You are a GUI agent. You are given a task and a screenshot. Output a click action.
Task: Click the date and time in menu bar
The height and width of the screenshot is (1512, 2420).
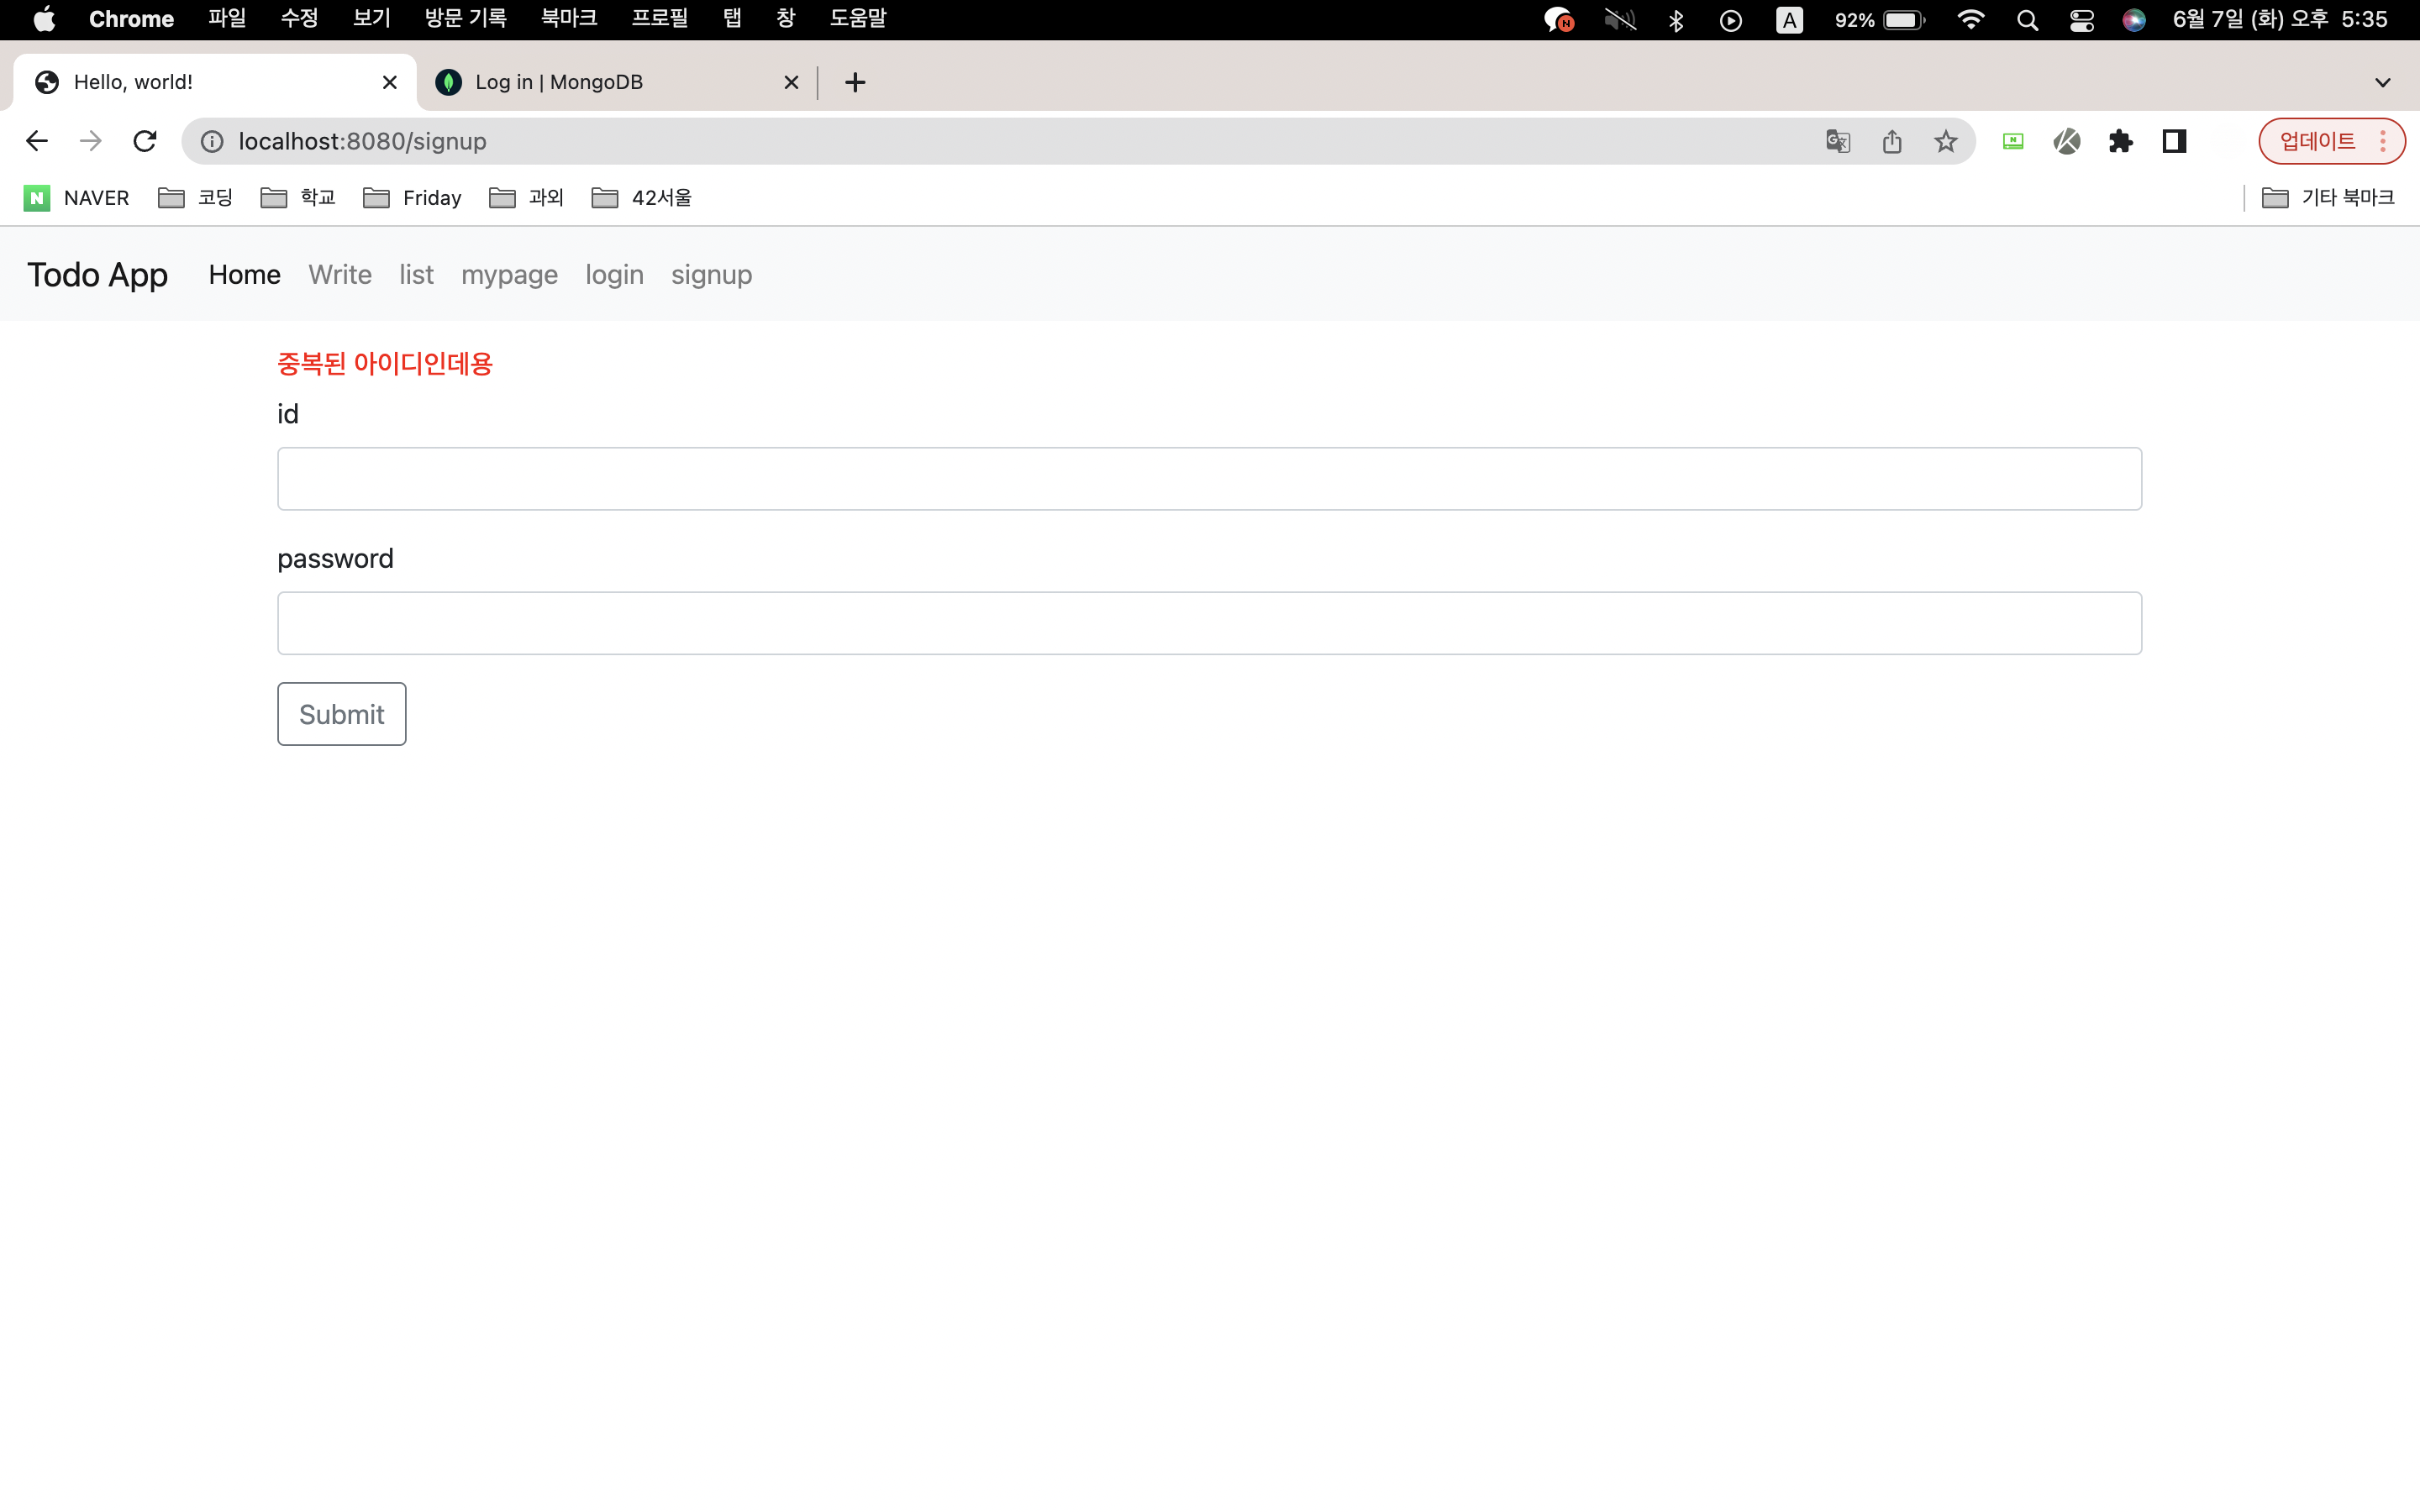(x=2280, y=20)
